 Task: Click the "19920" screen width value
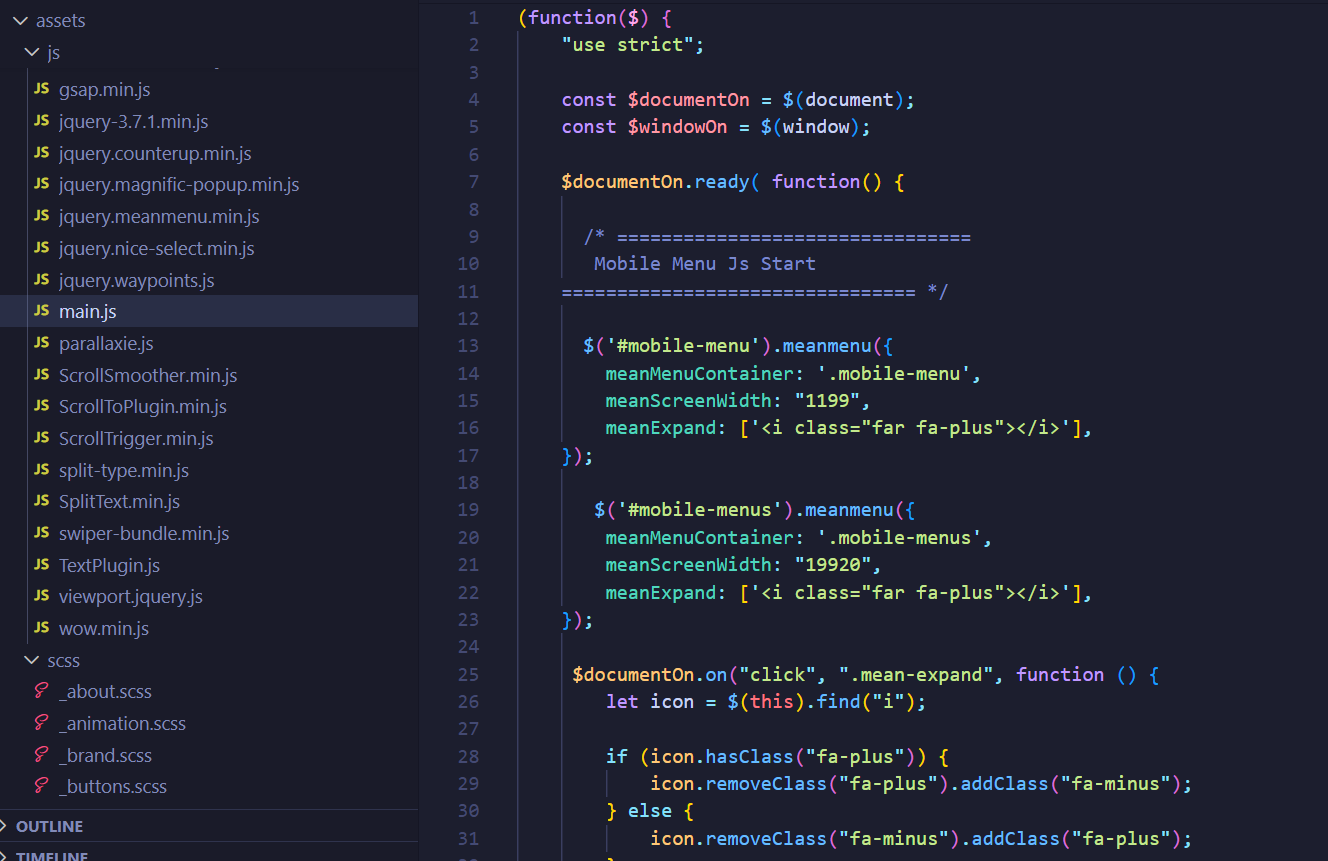(x=833, y=564)
